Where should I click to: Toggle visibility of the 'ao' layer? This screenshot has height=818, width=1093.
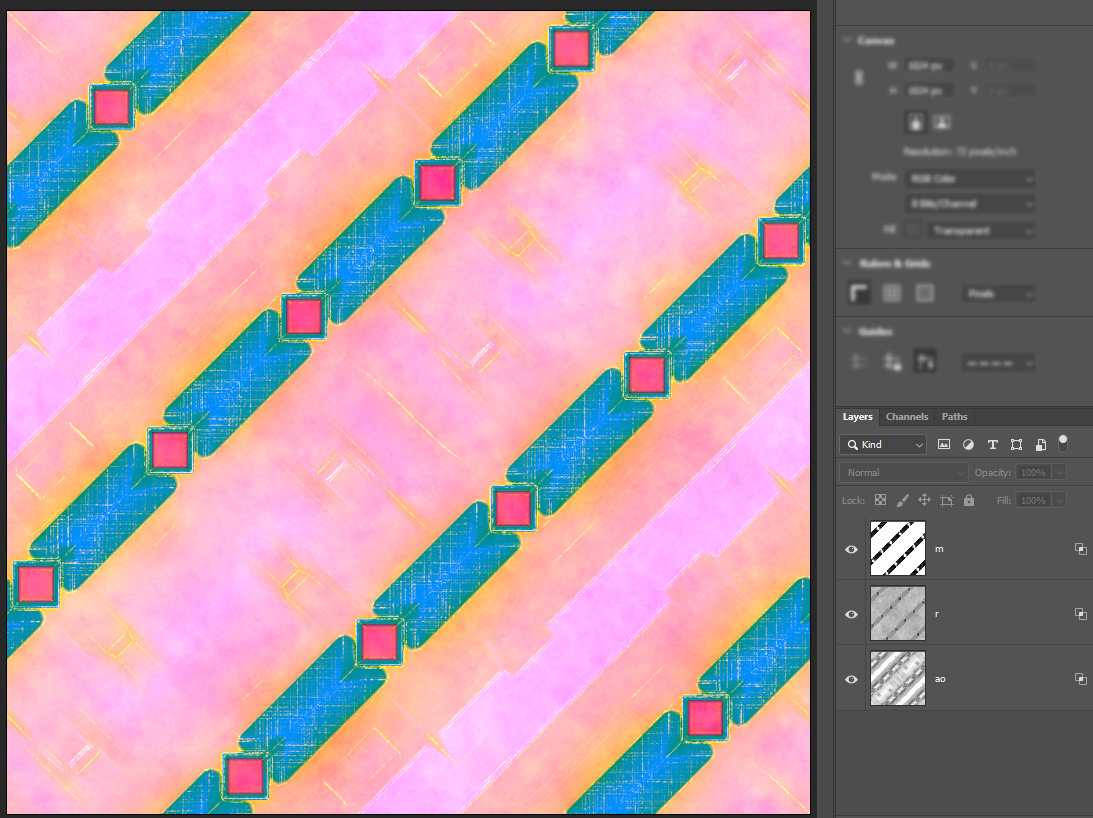coord(851,679)
